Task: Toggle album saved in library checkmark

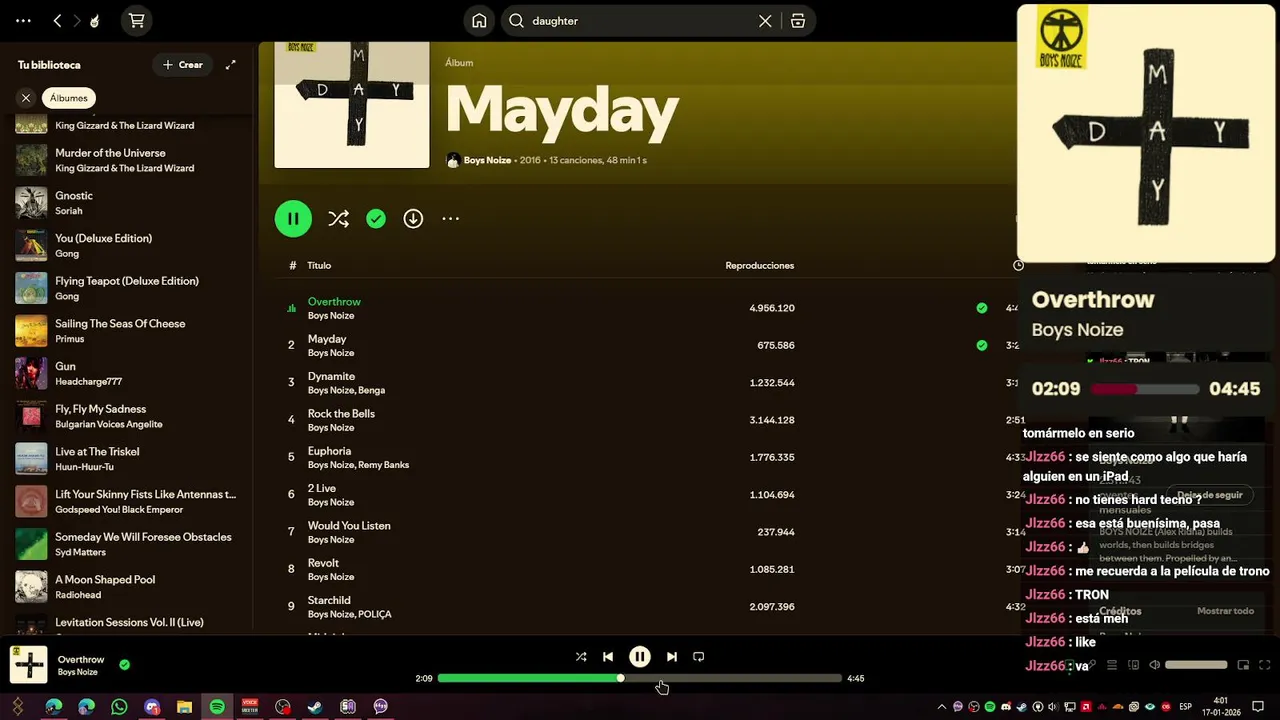Action: pyautogui.click(x=376, y=219)
